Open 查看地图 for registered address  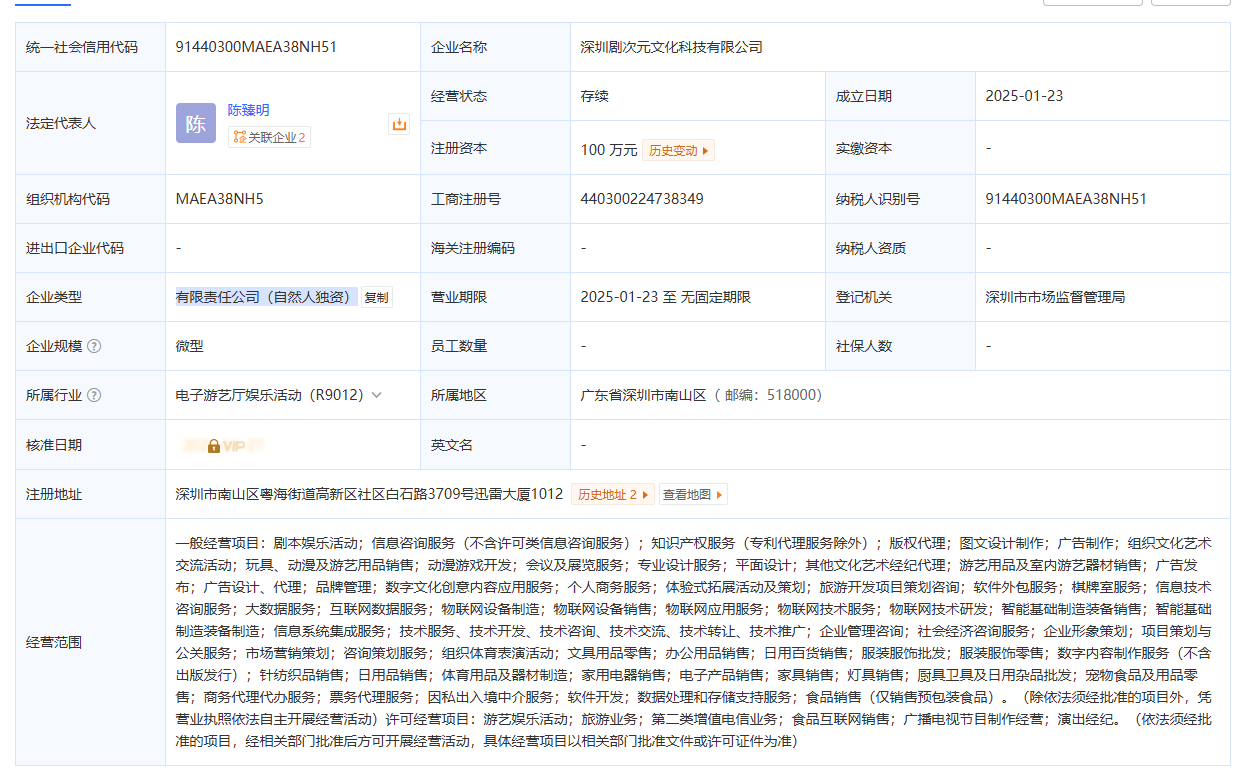(x=692, y=494)
